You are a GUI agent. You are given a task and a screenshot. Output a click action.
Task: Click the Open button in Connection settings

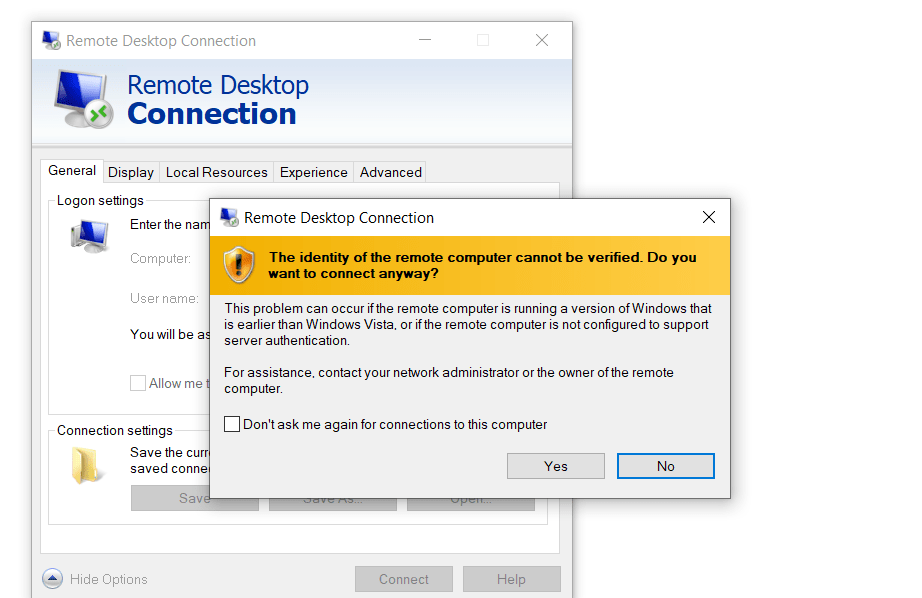471,504
